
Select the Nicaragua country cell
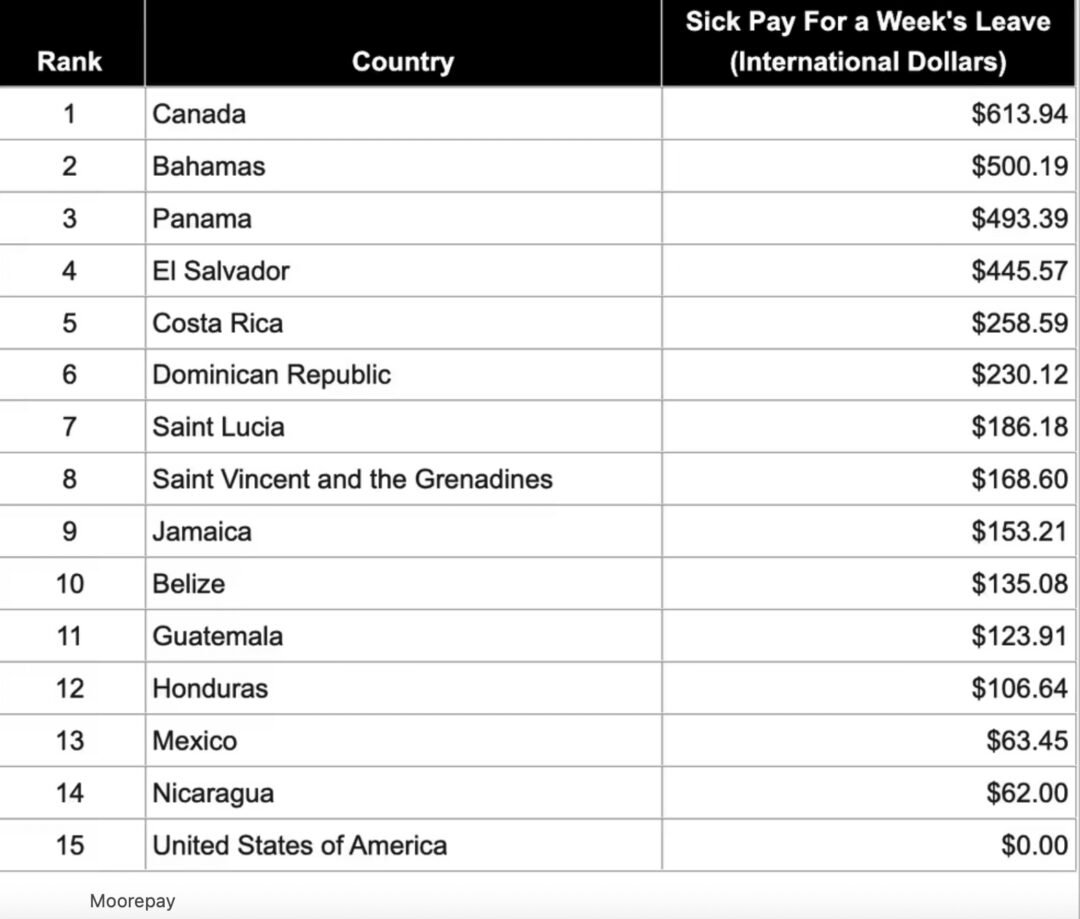(x=213, y=793)
